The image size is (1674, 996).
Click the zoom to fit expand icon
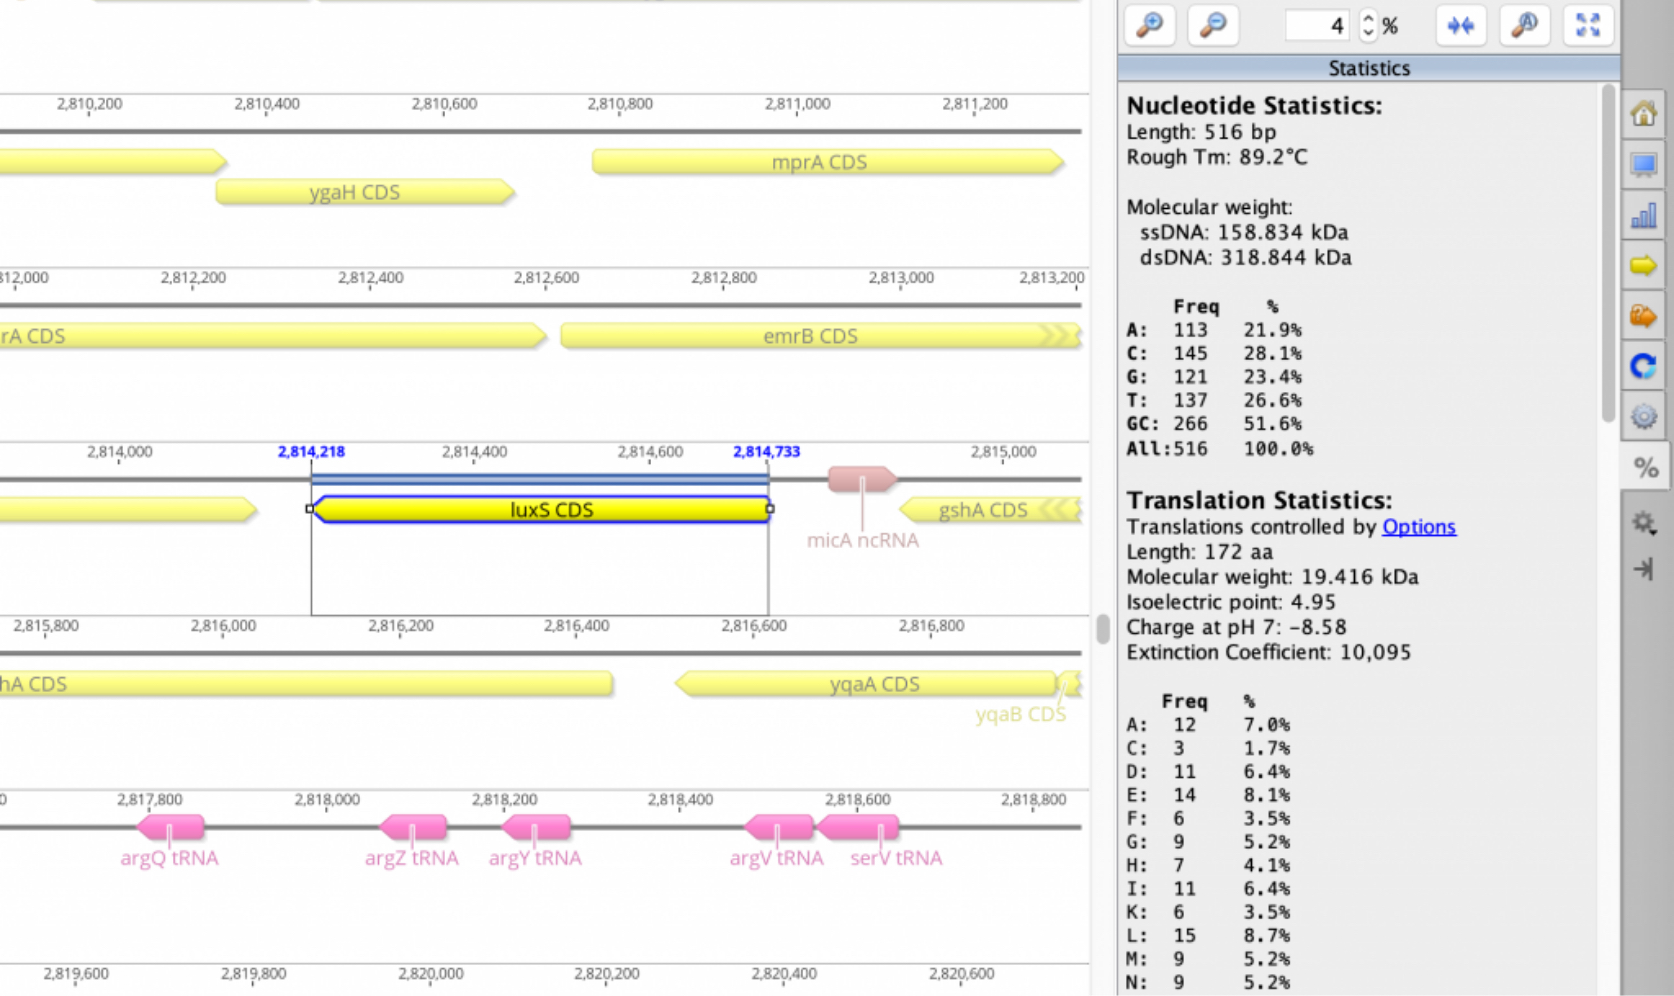tap(1588, 25)
